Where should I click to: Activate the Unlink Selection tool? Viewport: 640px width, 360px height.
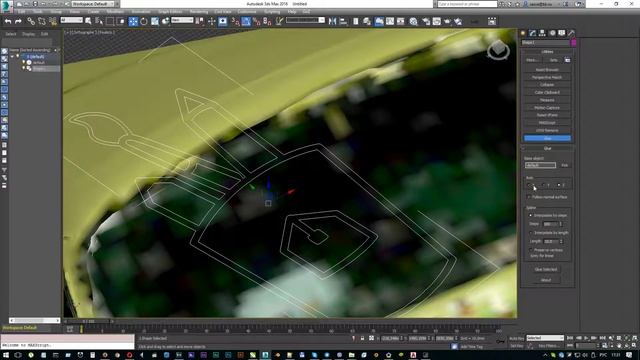click(x=42, y=21)
